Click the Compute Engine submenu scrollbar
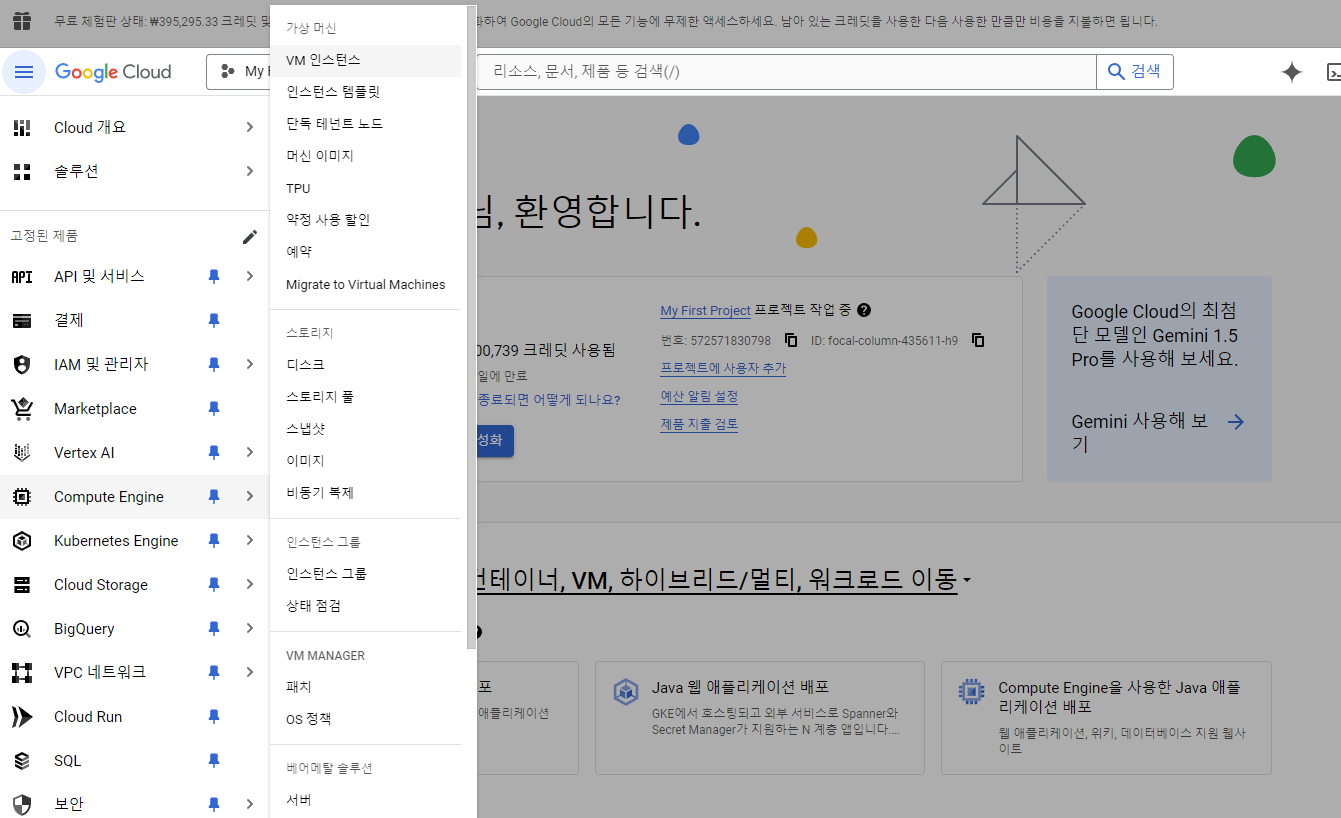Viewport: 1341px width, 818px height. 472,328
